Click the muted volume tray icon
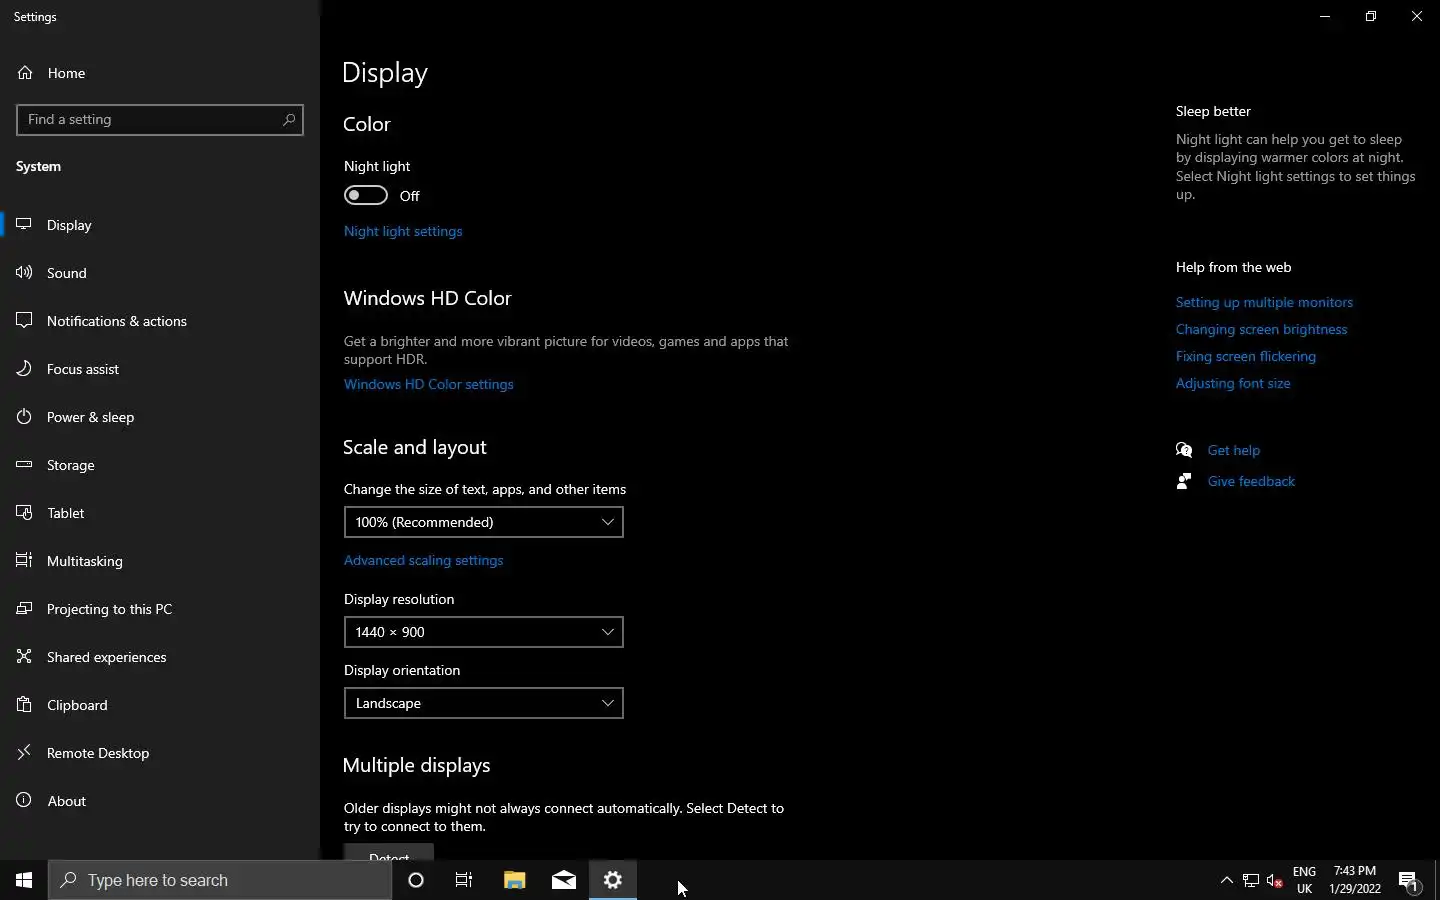1440x900 pixels. [1275, 880]
